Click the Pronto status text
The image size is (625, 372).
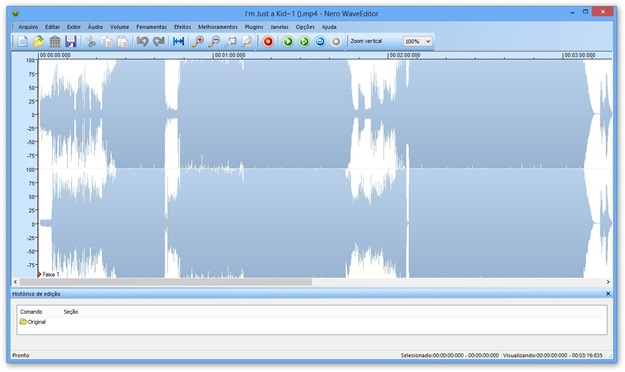(x=21, y=355)
